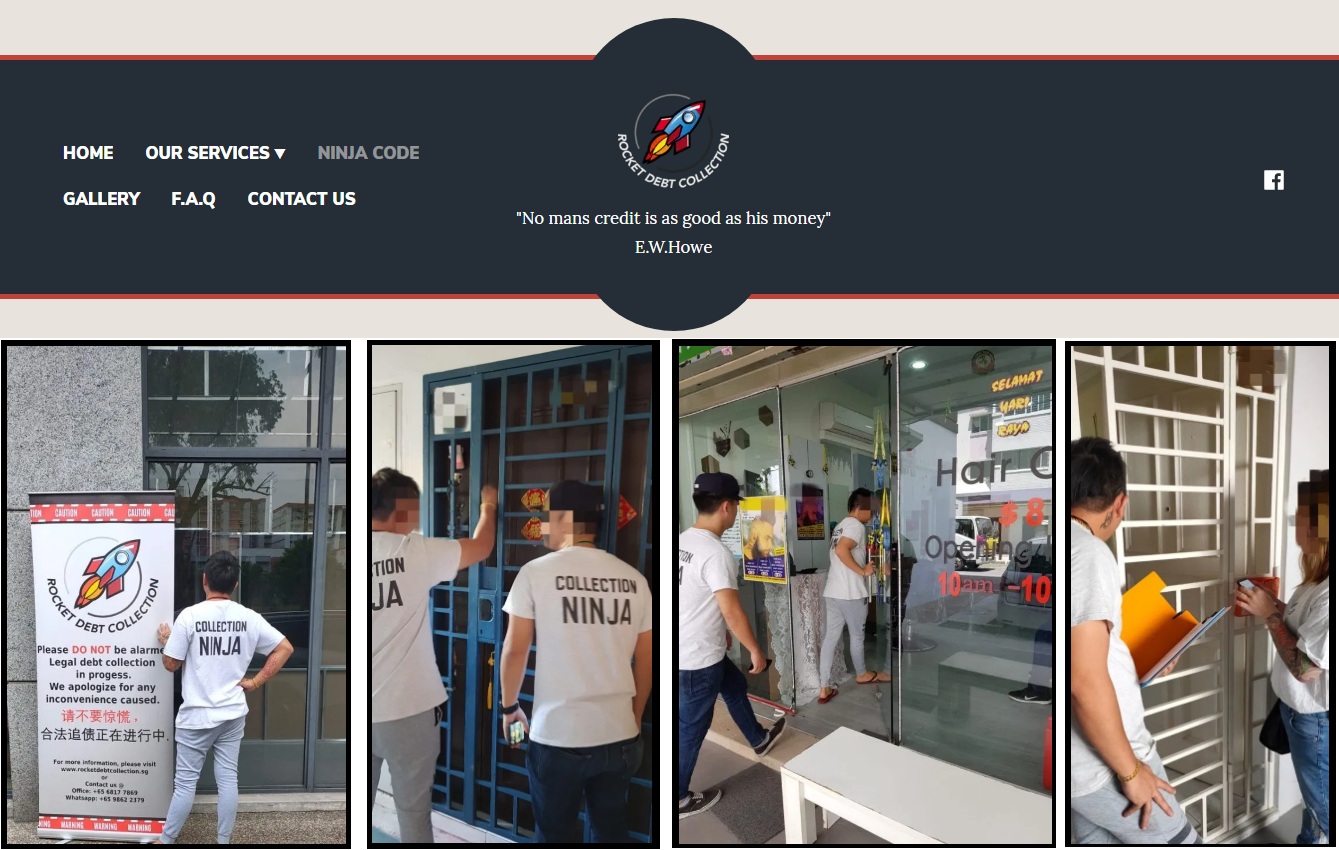This screenshot has height=850, width=1339.
Task: Open photo at the white metal gate
Action: [x=1200, y=594]
